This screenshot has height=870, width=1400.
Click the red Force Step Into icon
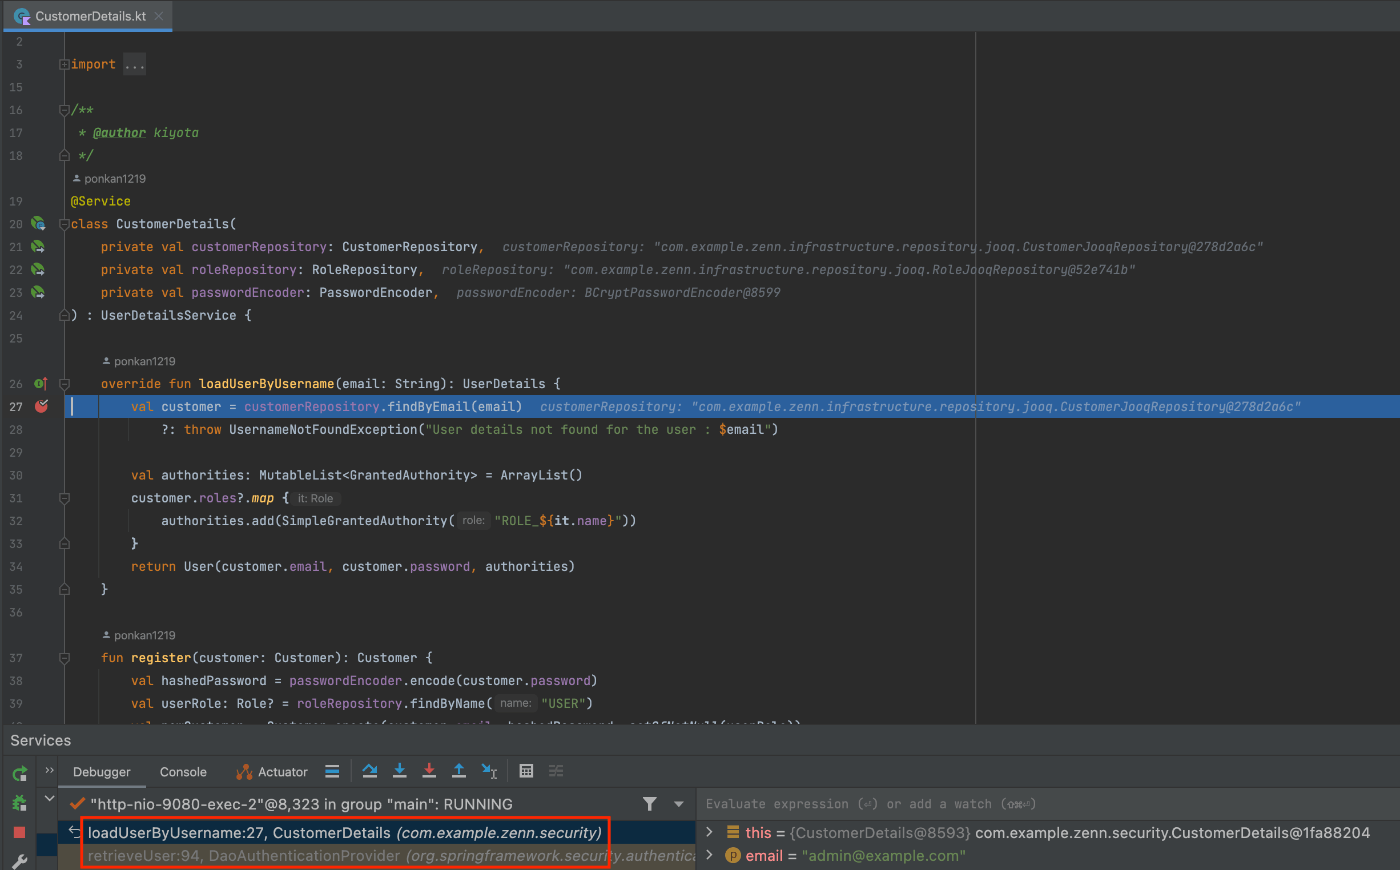429,771
